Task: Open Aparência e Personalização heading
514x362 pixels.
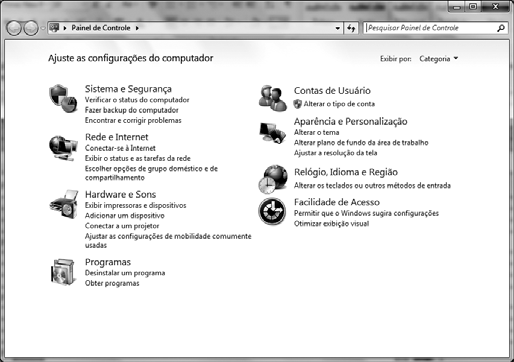Action: tap(350, 121)
